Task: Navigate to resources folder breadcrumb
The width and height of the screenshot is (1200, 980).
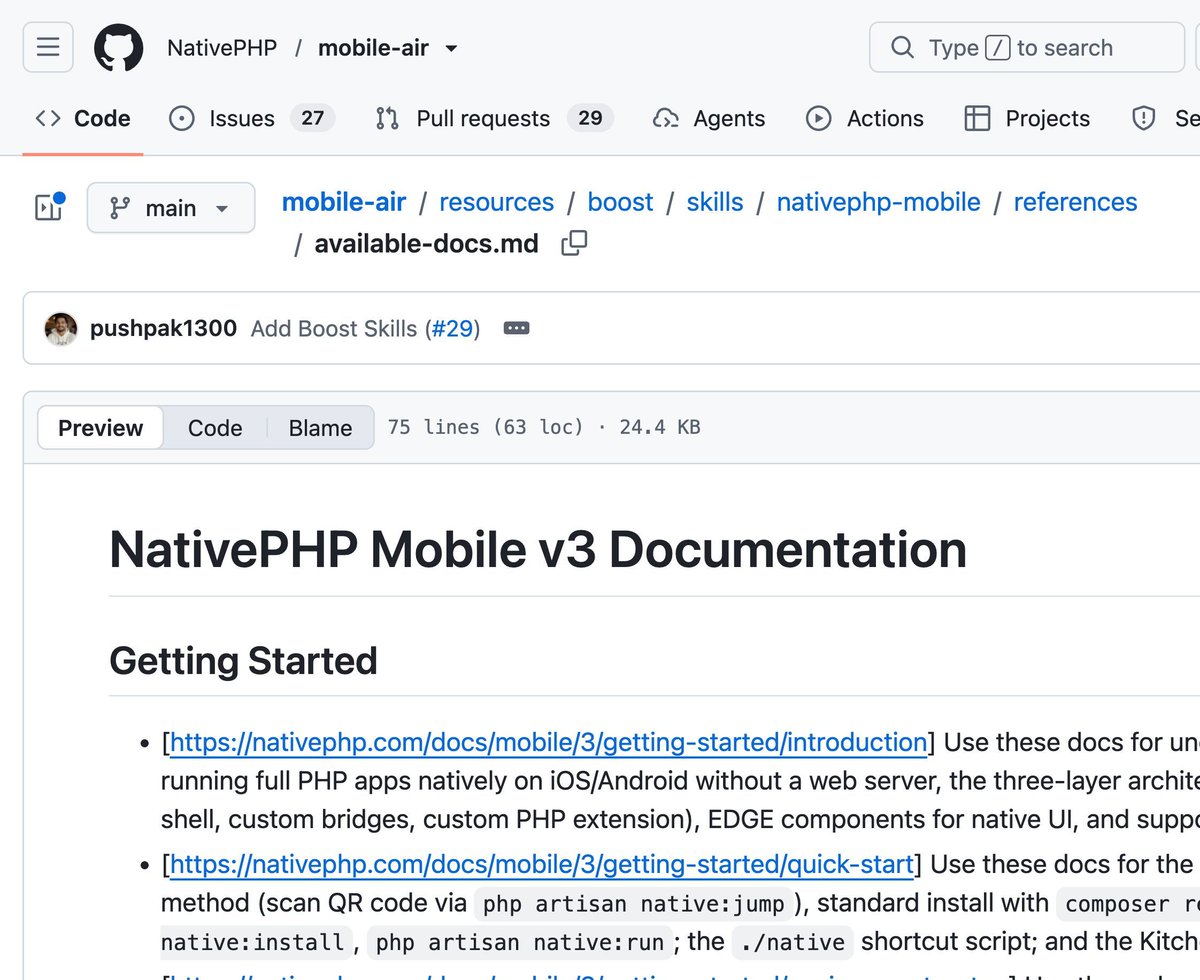Action: (x=496, y=202)
